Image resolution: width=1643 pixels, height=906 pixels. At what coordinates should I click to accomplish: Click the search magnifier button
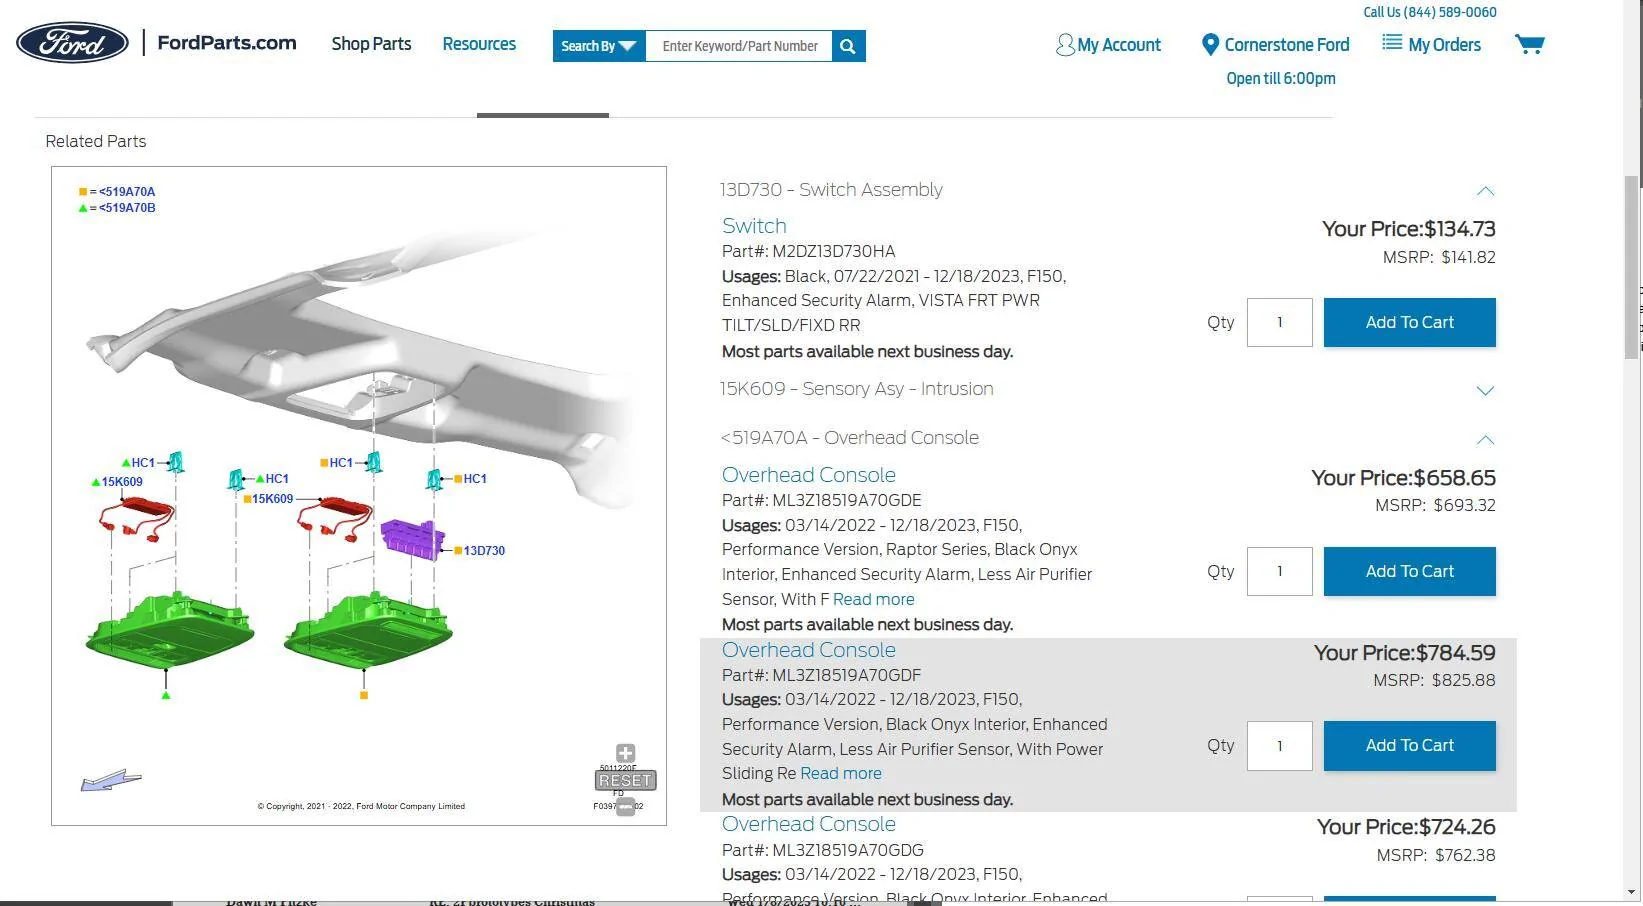(x=848, y=46)
